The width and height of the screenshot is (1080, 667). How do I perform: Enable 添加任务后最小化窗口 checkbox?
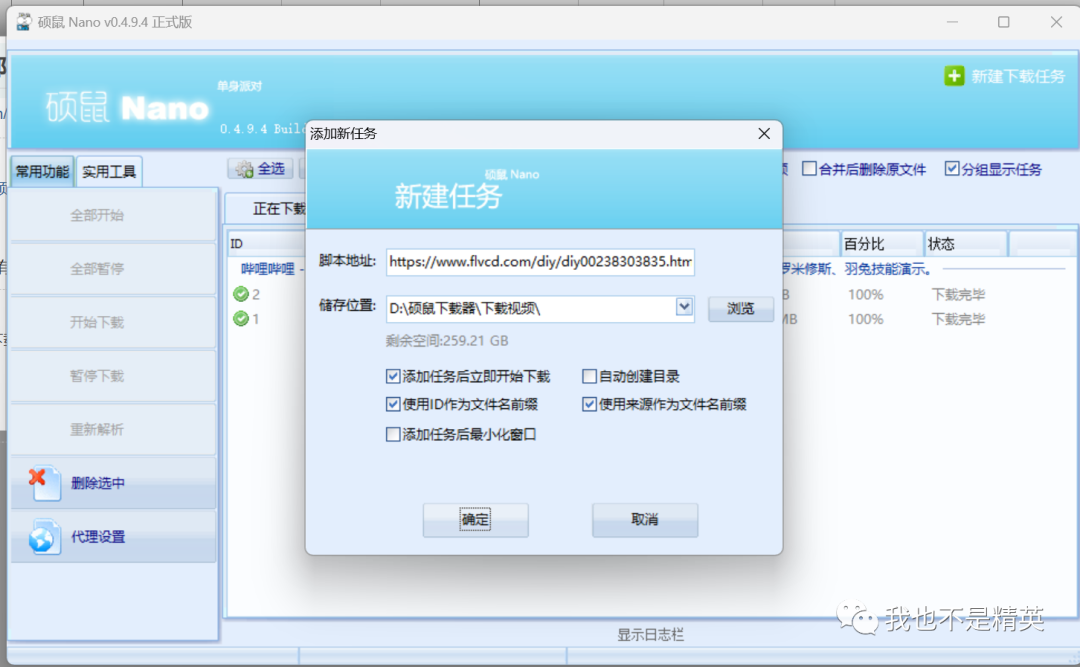pyautogui.click(x=393, y=435)
